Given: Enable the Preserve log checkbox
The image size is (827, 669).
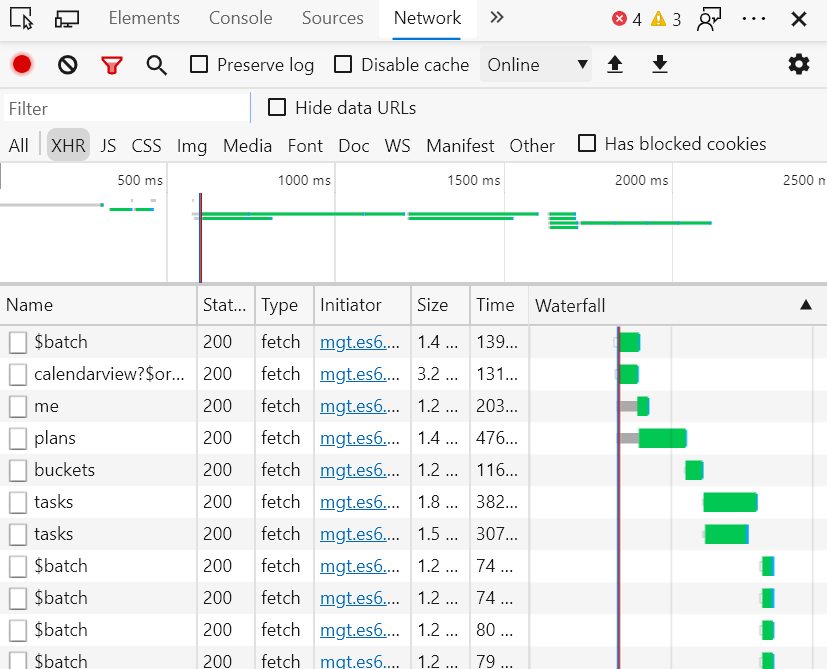Looking at the screenshot, I should click(x=199, y=64).
